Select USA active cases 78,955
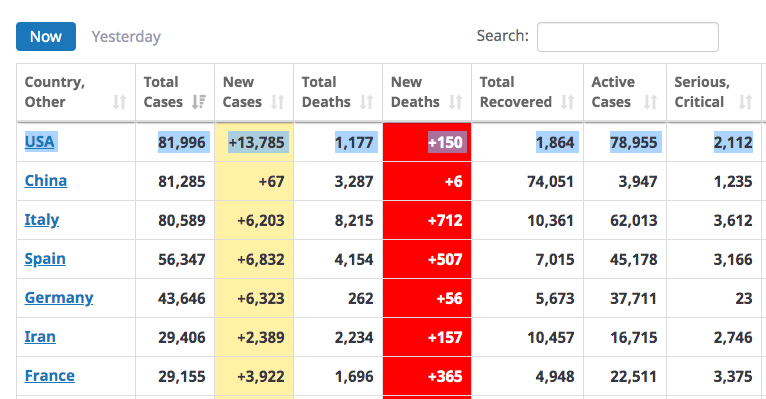This screenshot has height=399, width=766. tap(634, 142)
